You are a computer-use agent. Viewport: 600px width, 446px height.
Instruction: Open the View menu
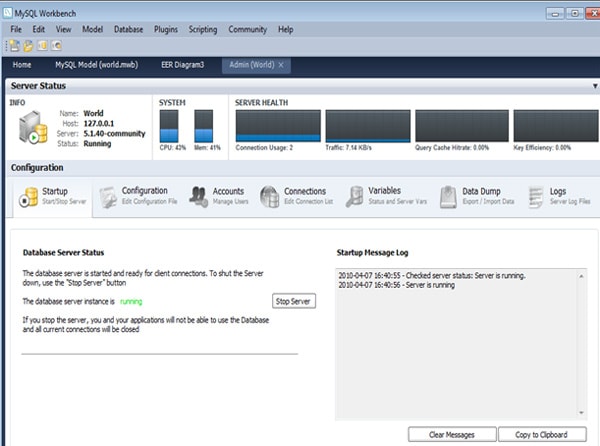tap(64, 29)
